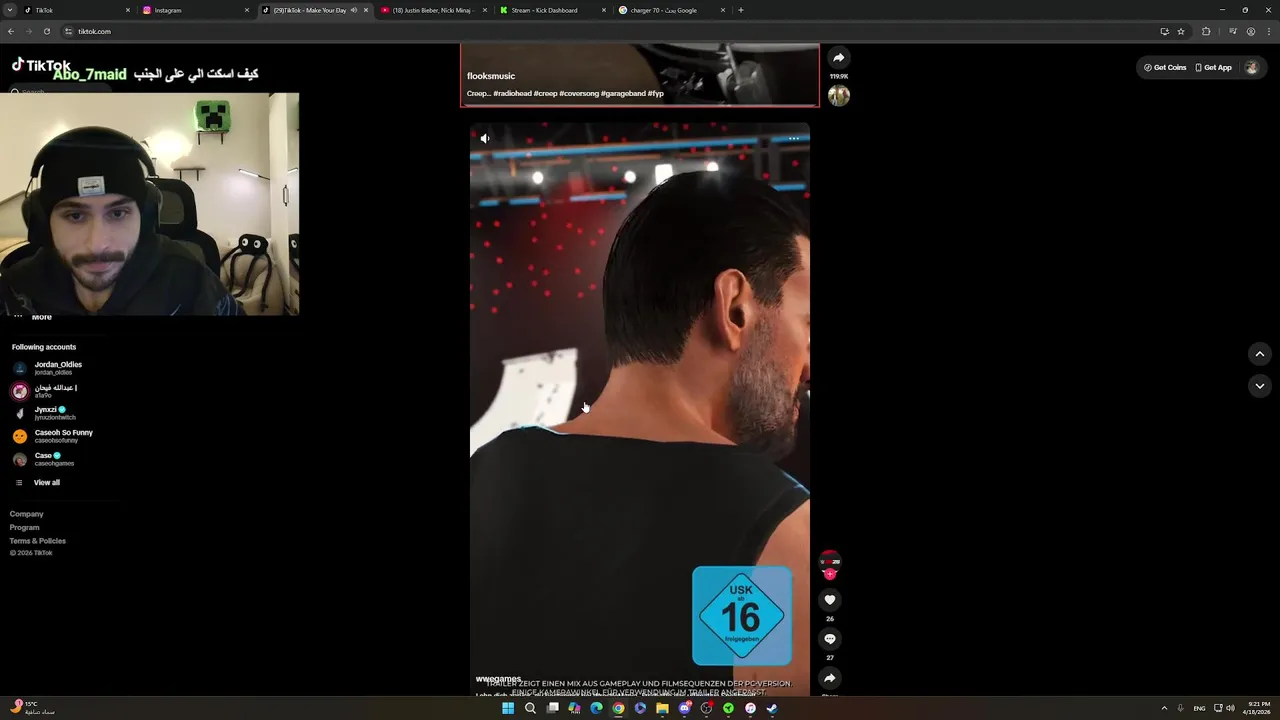Follow the creator via the red plus badge
Screen dimensions: 1280x720
pyautogui.click(x=829, y=575)
